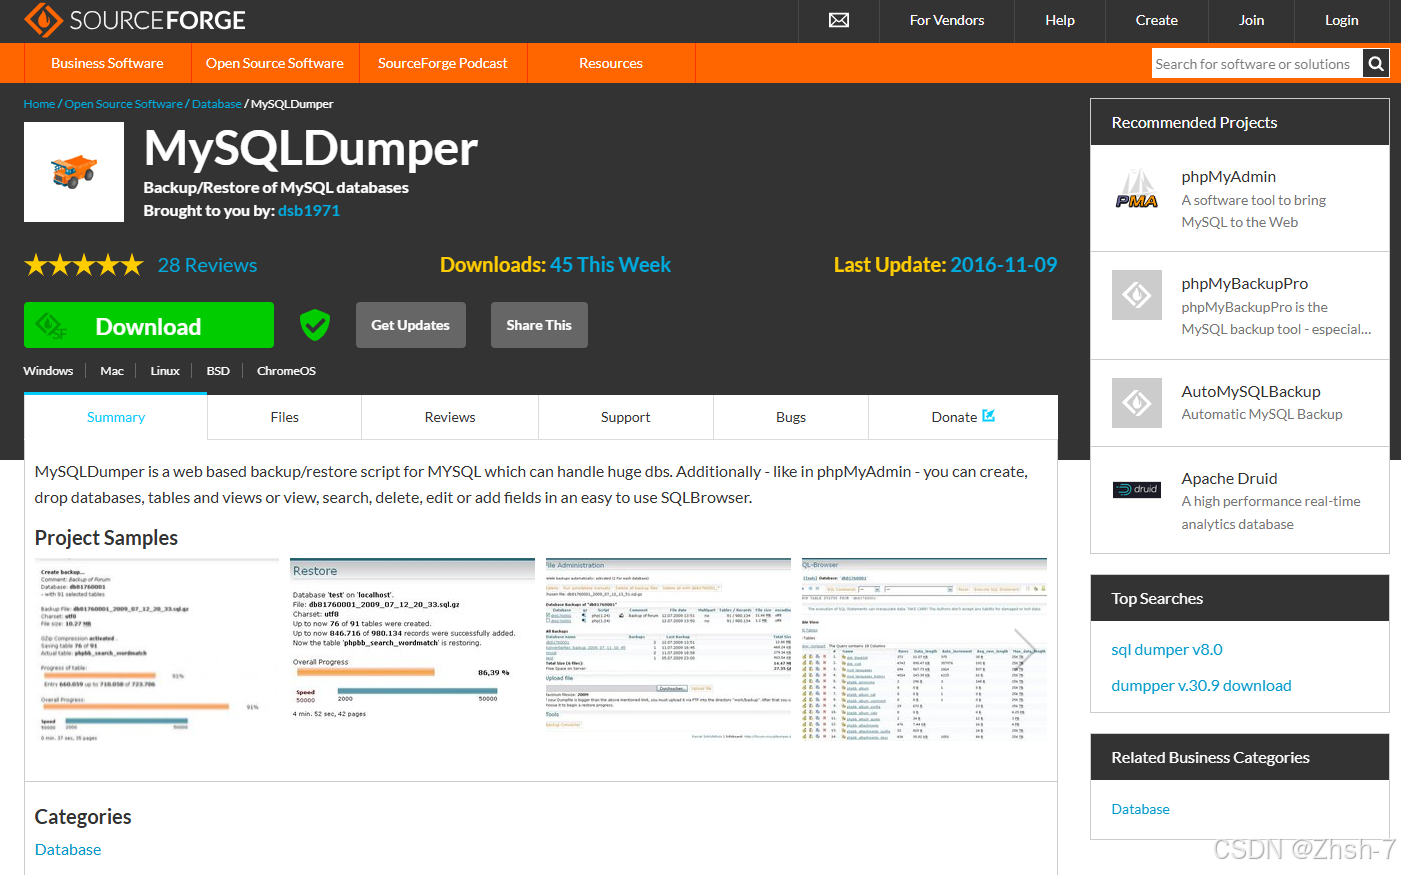Click the Share This button
This screenshot has width=1401, height=875.
539,325
